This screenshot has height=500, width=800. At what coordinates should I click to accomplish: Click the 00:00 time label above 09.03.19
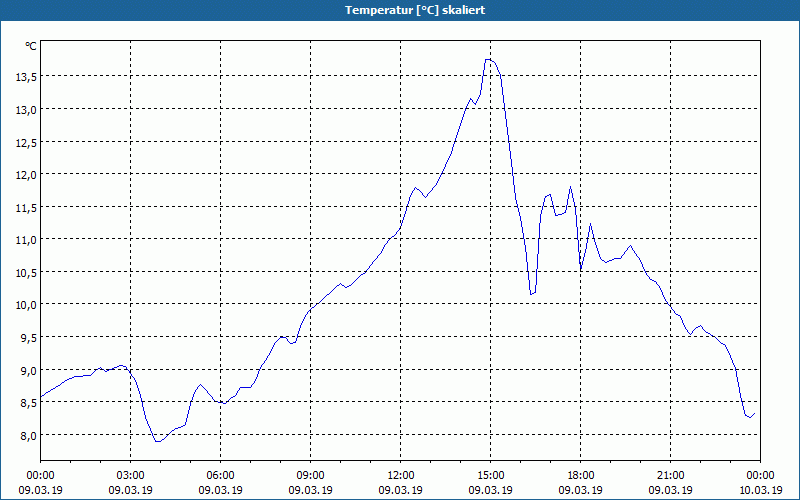tap(40, 476)
